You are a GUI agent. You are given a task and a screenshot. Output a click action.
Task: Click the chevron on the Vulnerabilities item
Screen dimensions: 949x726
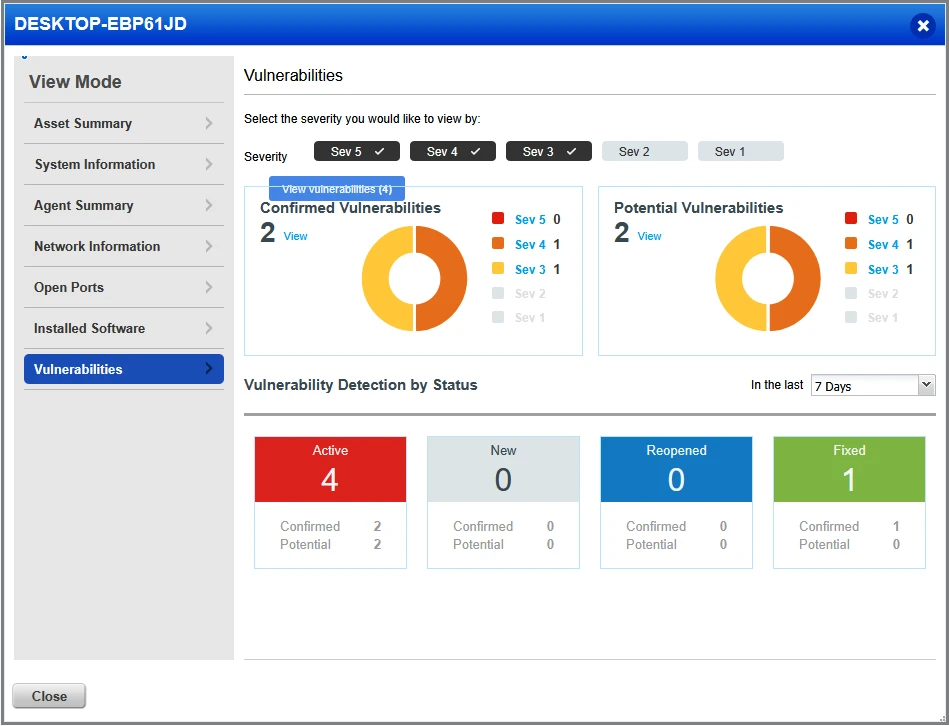tap(209, 368)
